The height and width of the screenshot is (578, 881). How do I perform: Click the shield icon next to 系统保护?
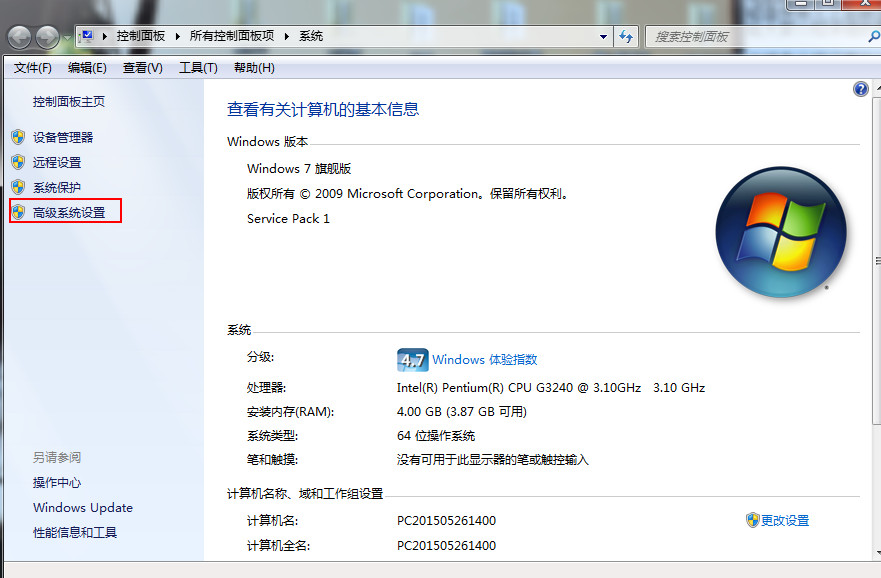point(18,187)
